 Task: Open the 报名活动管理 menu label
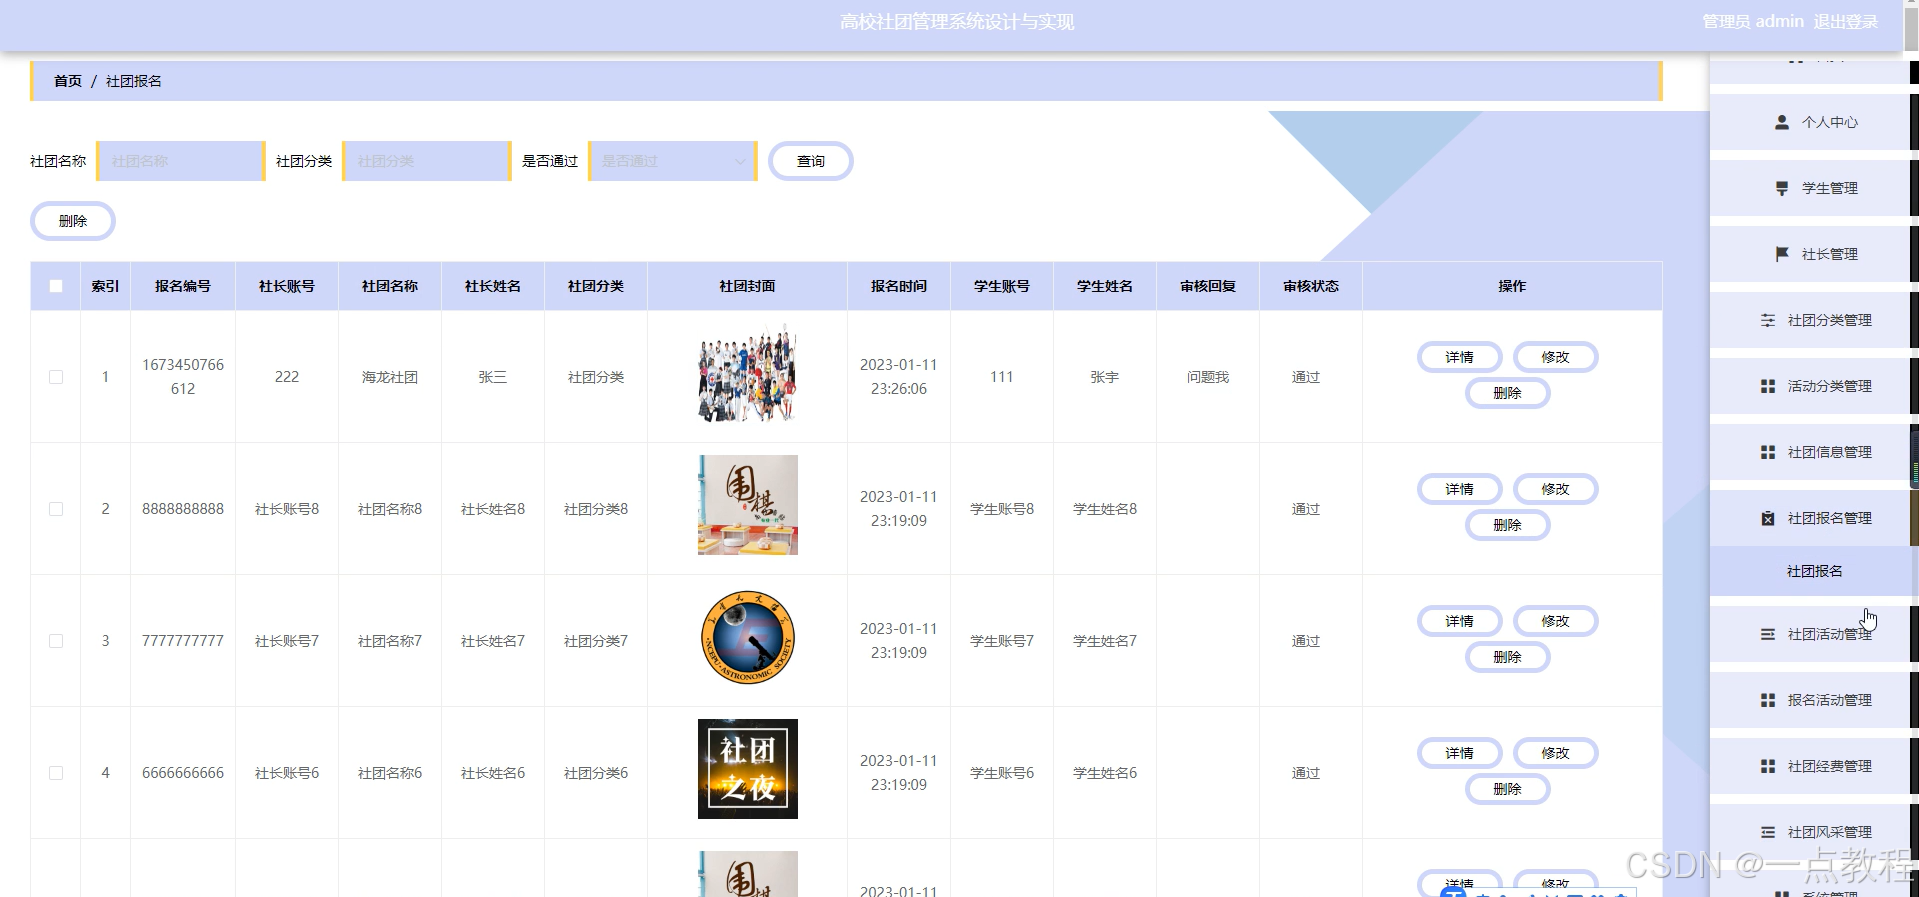point(1829,700)
